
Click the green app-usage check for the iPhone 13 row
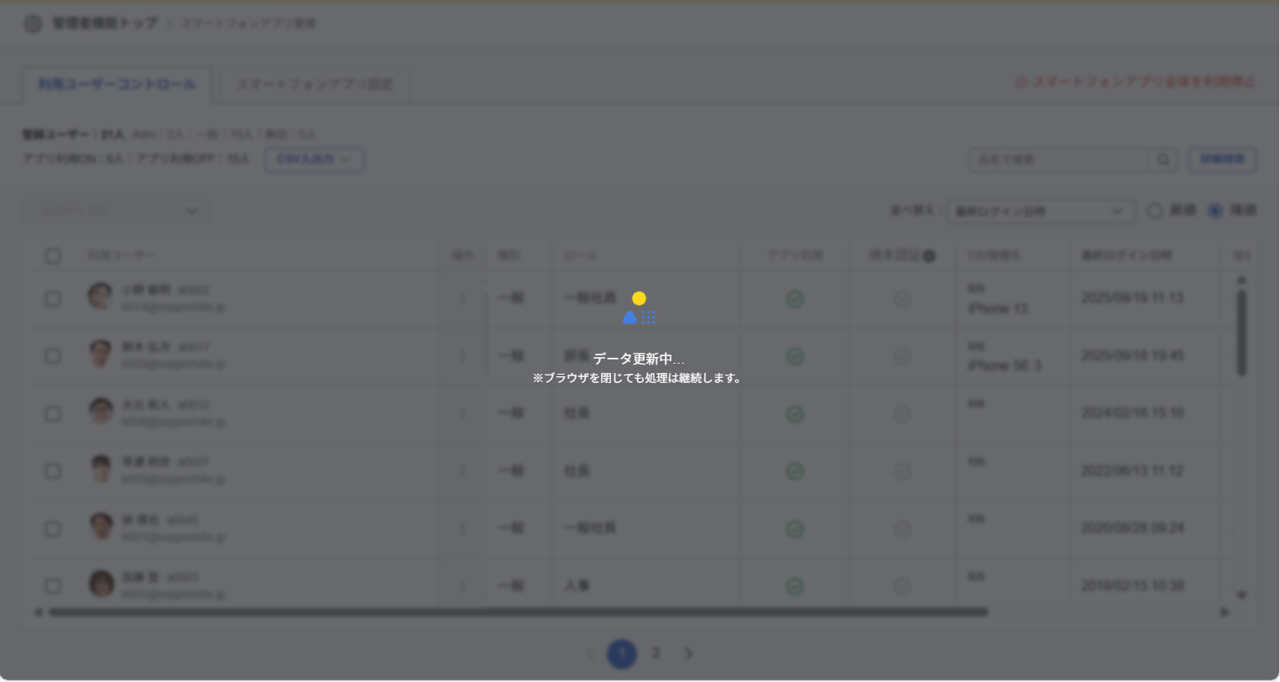click(795, 299)
